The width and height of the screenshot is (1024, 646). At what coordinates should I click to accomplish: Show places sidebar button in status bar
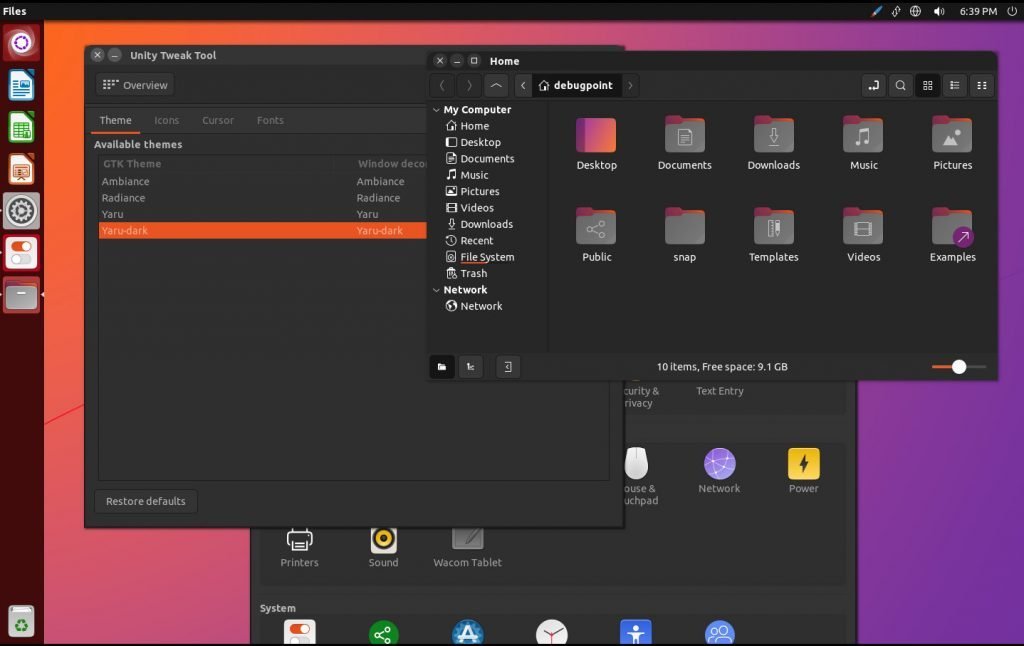tap(442, 367)
